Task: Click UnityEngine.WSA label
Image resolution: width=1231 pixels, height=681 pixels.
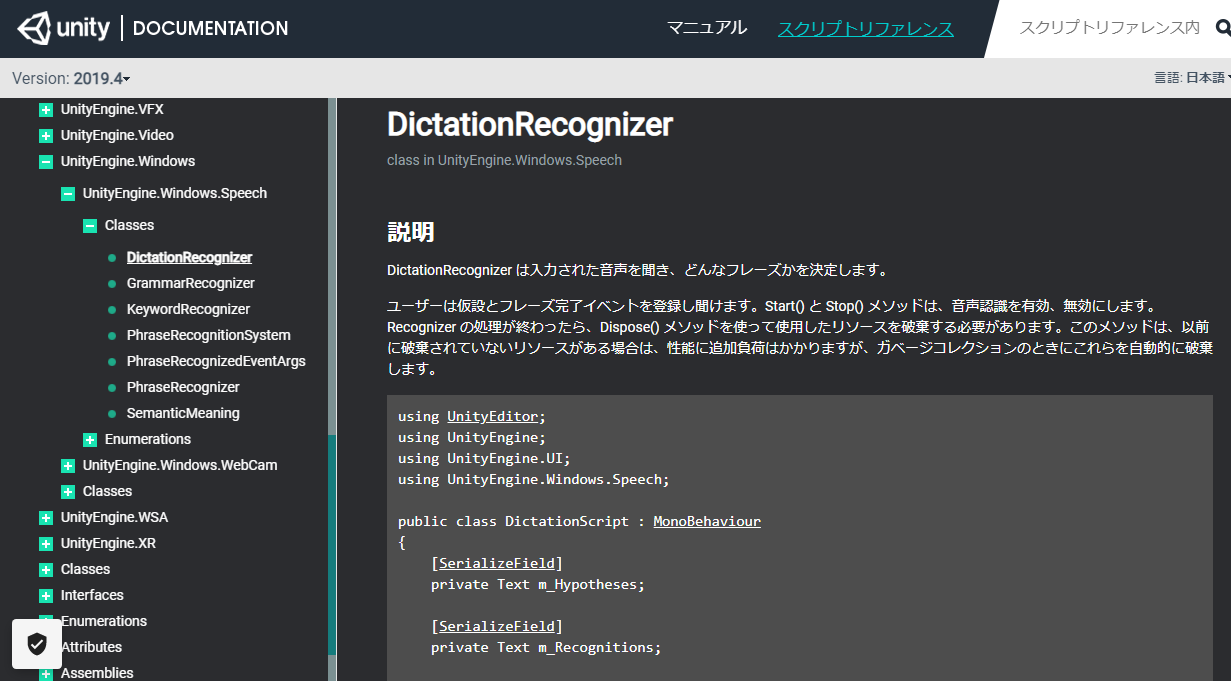Action: coord(114,517)
